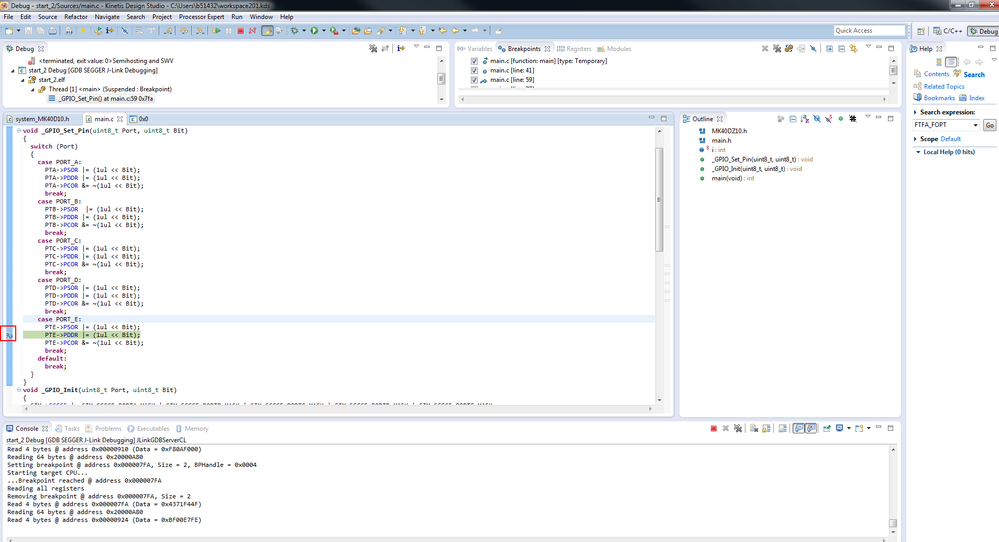Toggle Hide Fields filter in Outline toolbar
The image size is (999, 542).
tap(817, 119)
